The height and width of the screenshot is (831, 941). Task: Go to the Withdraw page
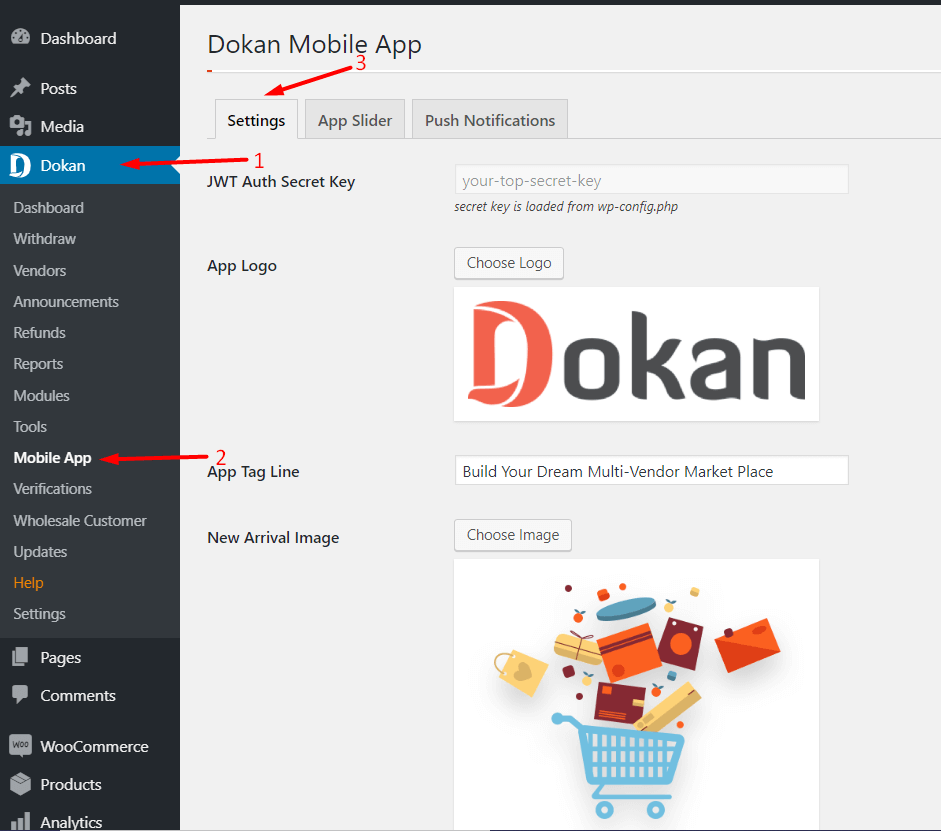click(x=44, y=238)
